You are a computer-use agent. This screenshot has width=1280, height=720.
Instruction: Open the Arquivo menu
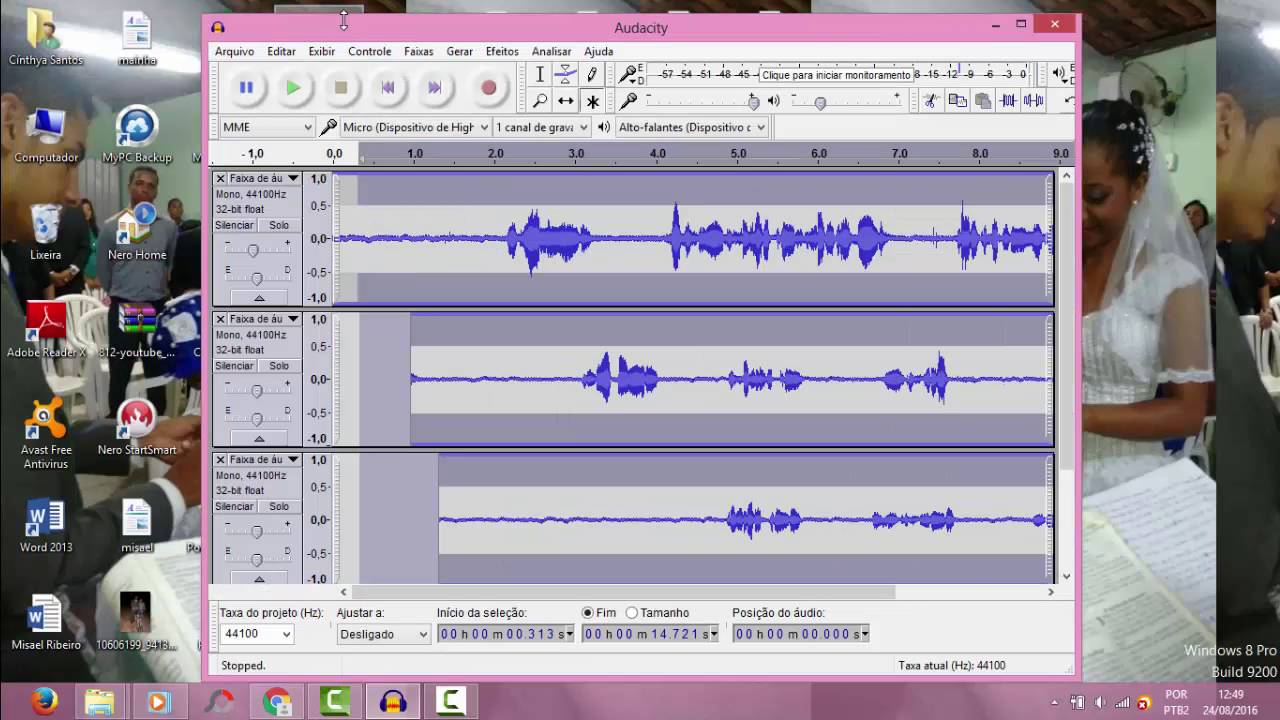click(234, 51)
